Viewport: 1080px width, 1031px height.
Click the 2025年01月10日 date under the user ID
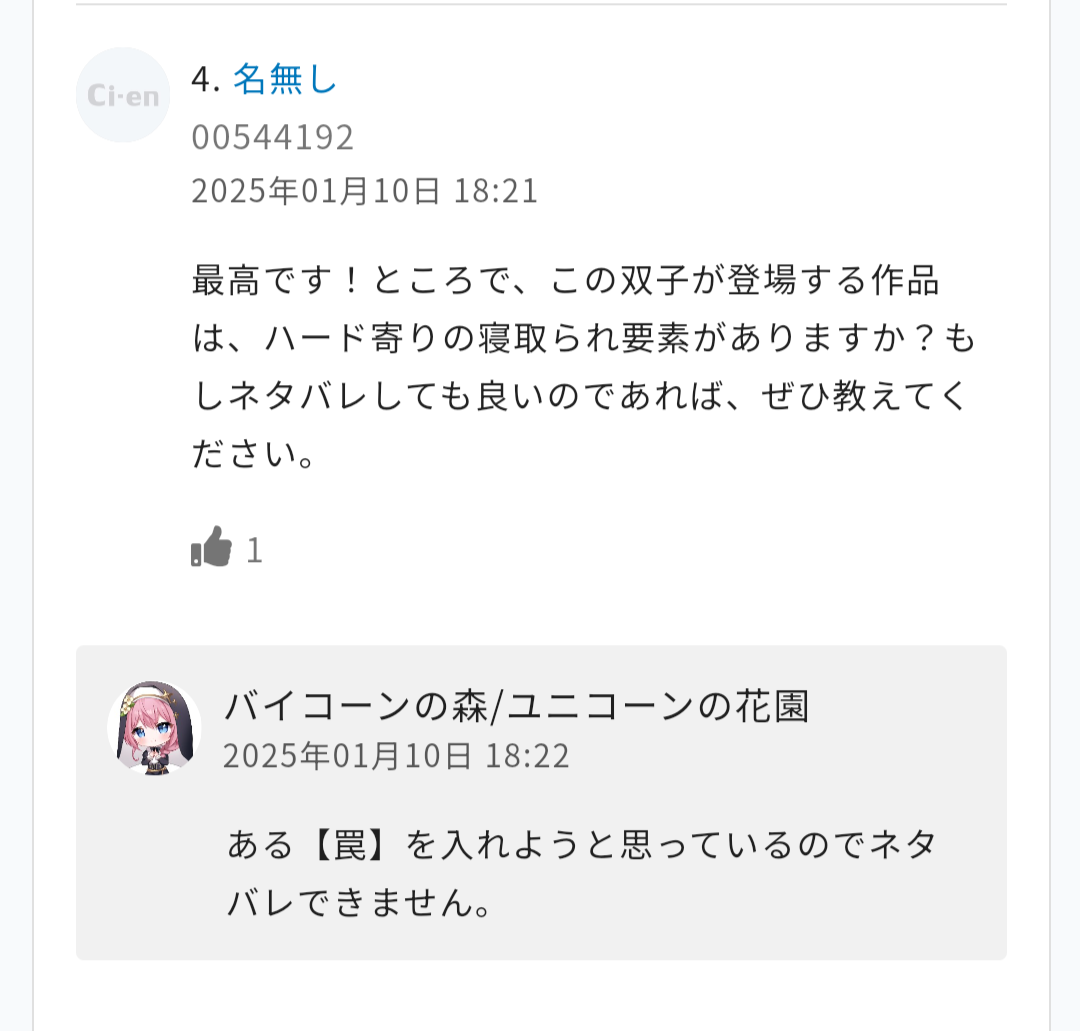316,190
